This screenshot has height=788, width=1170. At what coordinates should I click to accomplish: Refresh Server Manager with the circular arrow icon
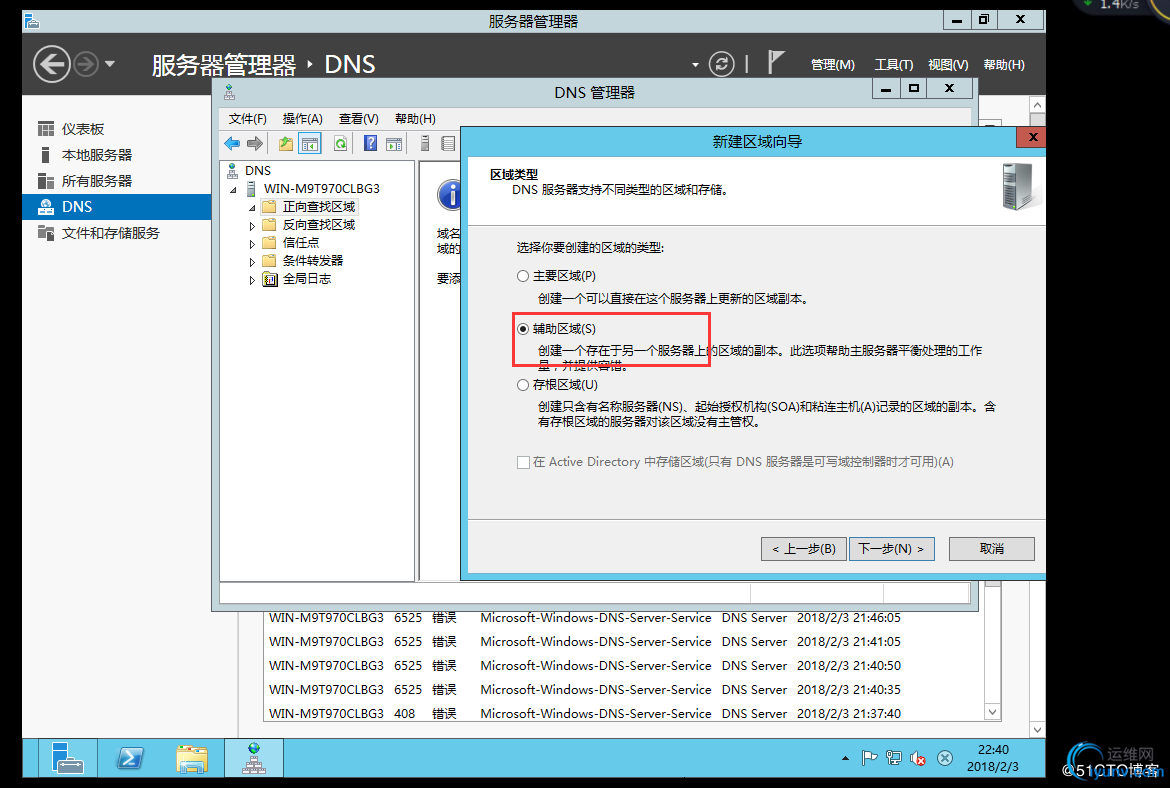pos(722,64)
